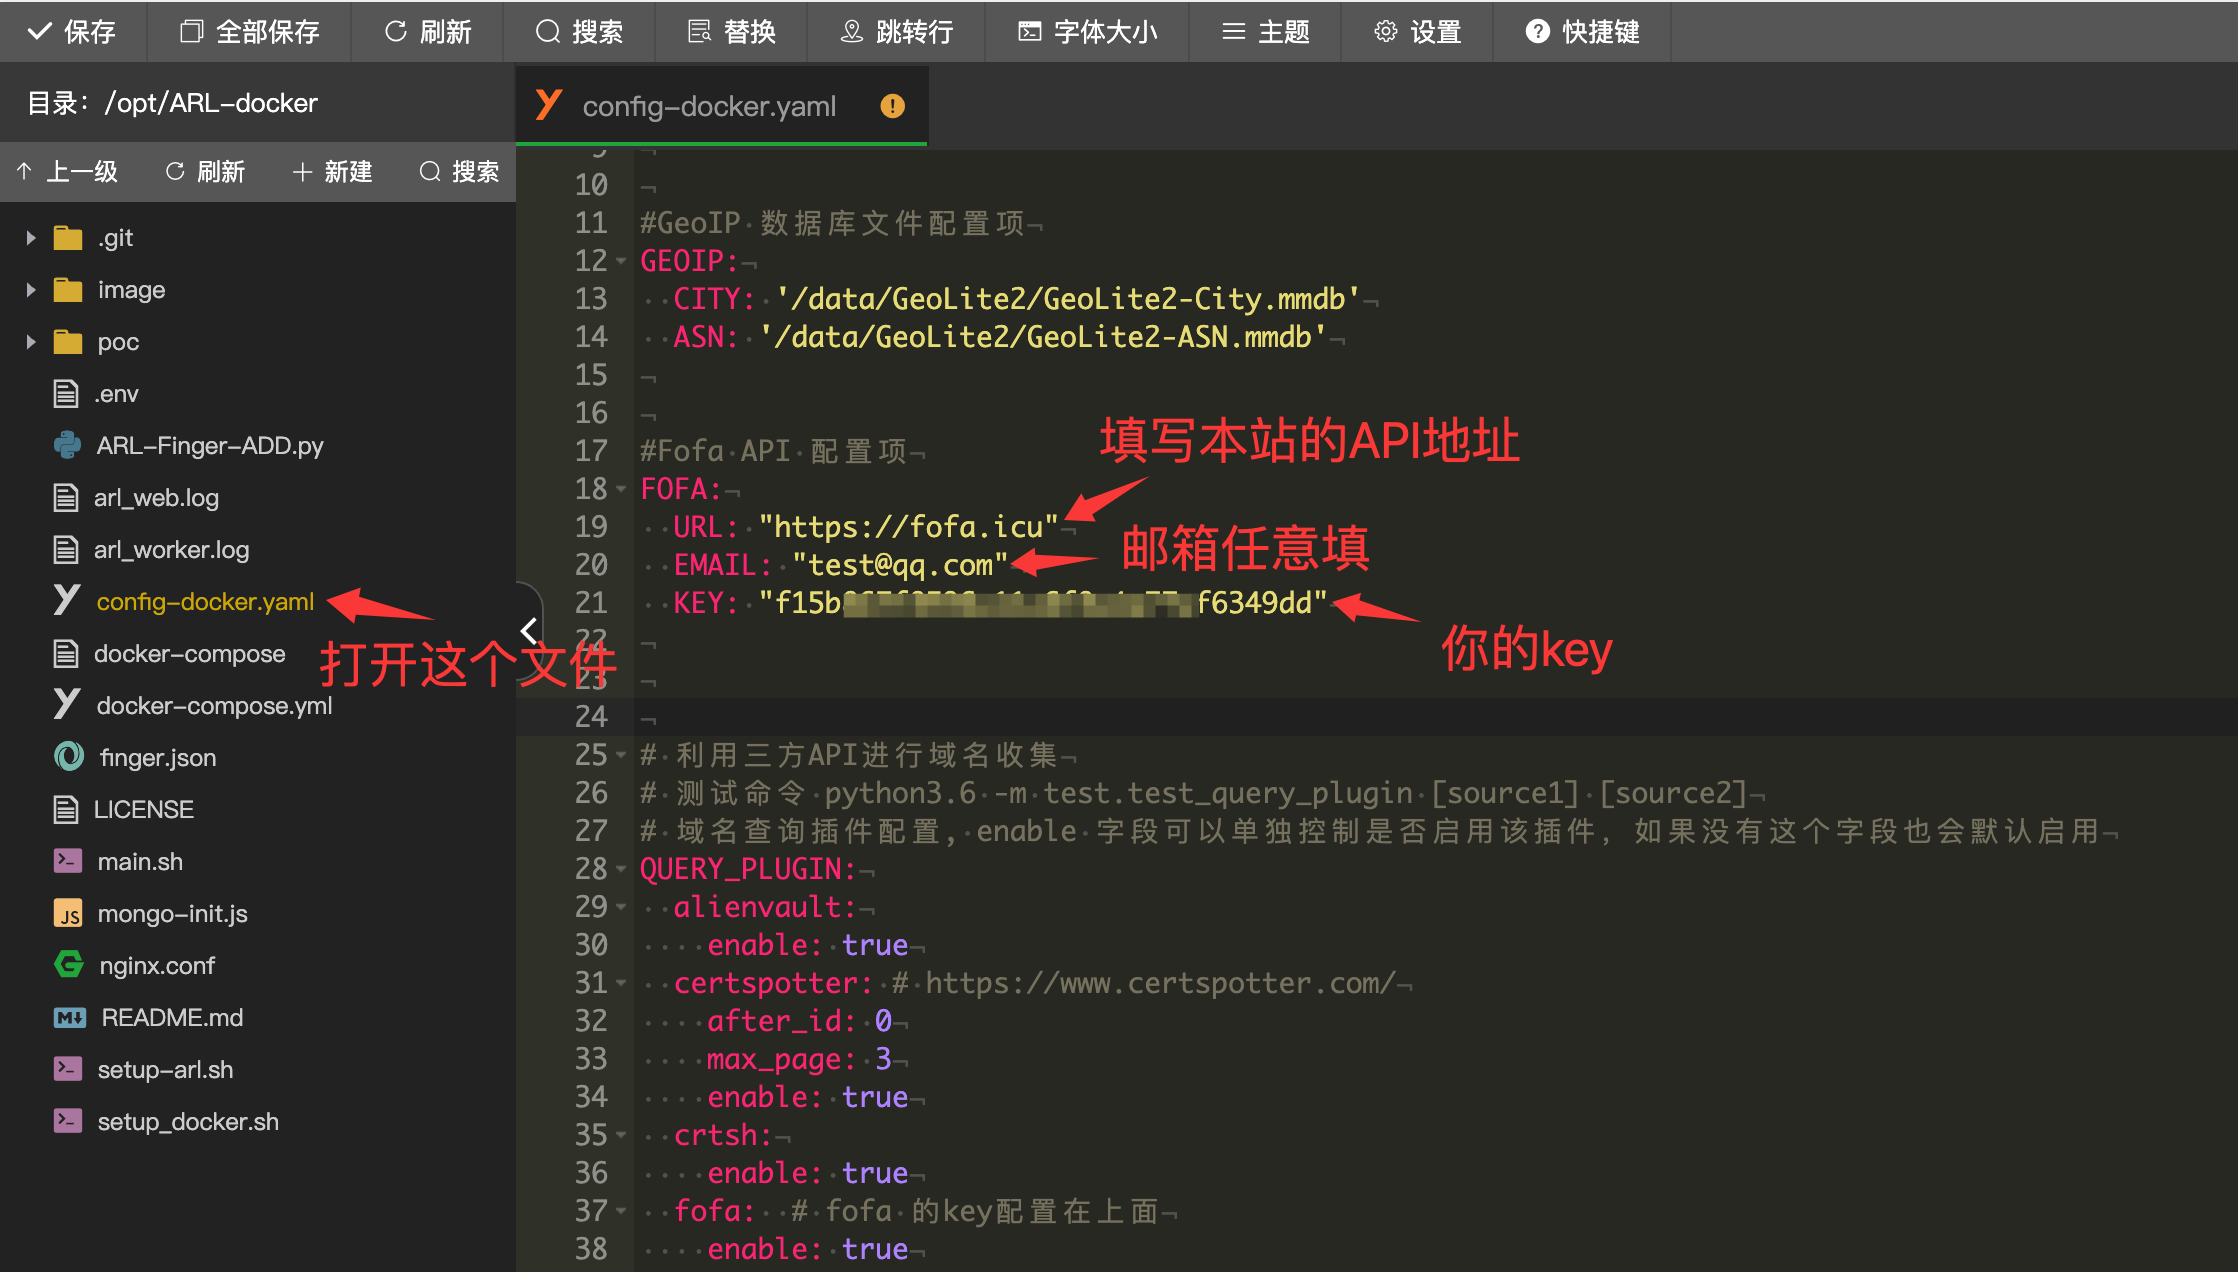Click the 全部保存 save-all button
The width and height of the screenshot is (2238, 1272).
point(250,32)
